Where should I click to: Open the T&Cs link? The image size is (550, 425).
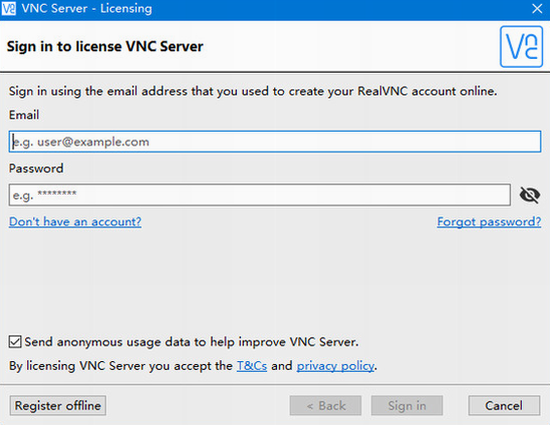tap(252, 366)
